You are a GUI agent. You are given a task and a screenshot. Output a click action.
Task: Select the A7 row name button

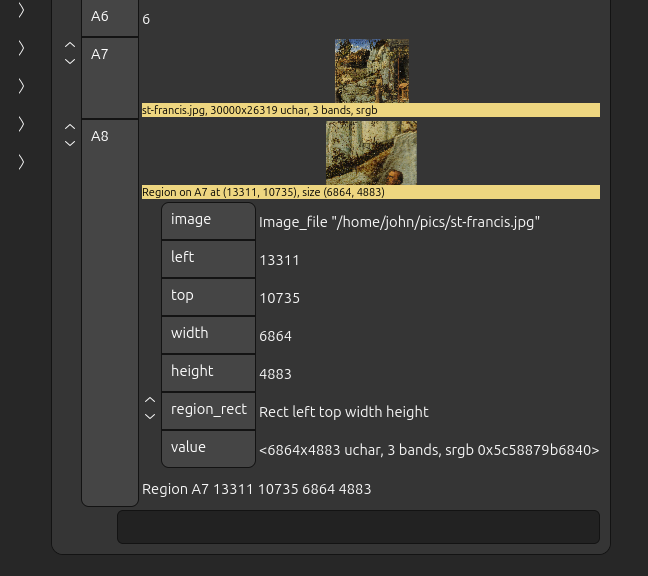pyautogui.click(x=110, y=78)
